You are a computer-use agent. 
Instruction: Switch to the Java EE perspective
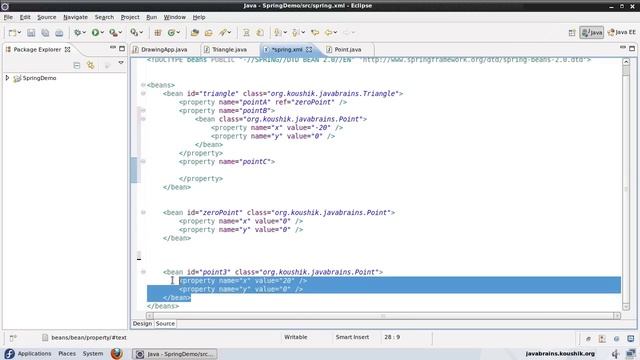pyautogui.click(x=622, y=33)
